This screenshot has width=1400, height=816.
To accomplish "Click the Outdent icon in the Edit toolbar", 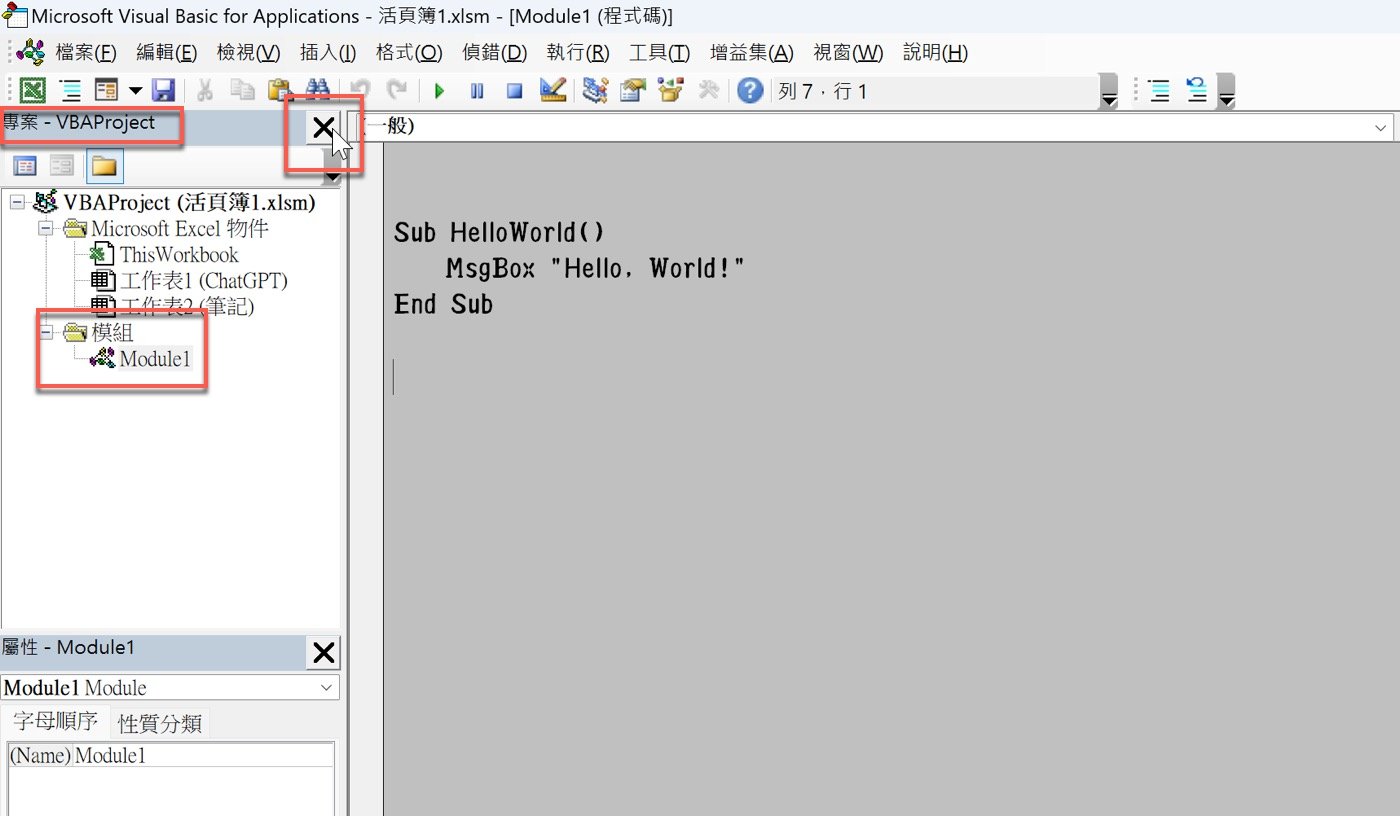I will coord(1196,91).
